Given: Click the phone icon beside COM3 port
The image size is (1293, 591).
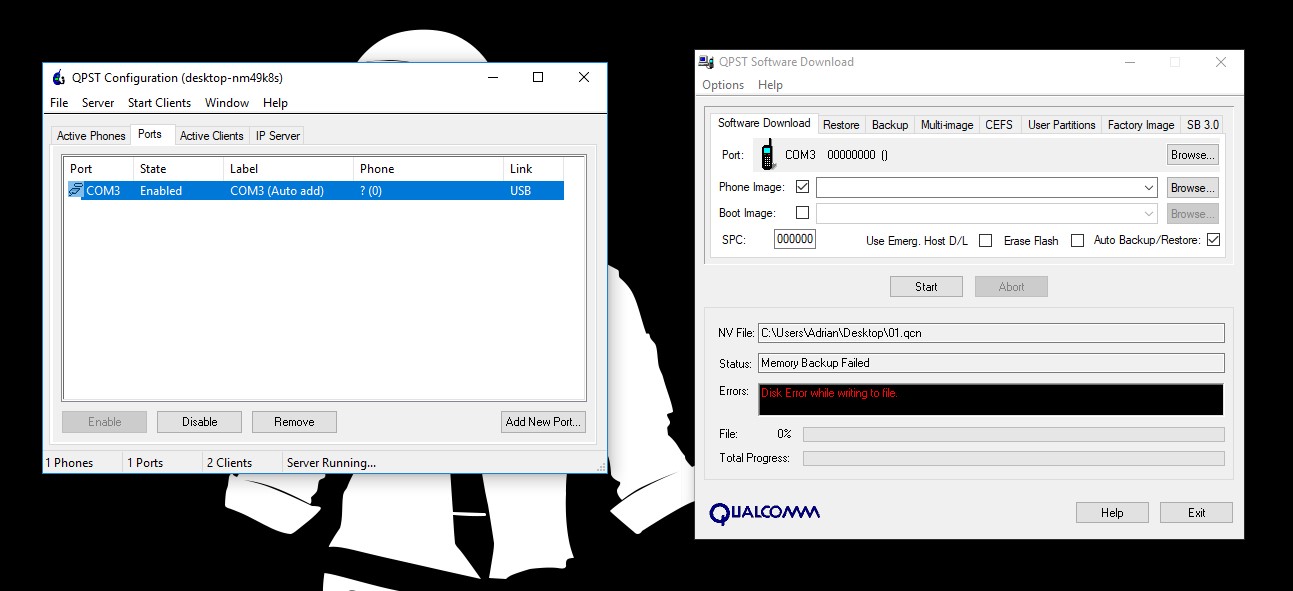Looking at the screenshot, I should click(767, 155).
